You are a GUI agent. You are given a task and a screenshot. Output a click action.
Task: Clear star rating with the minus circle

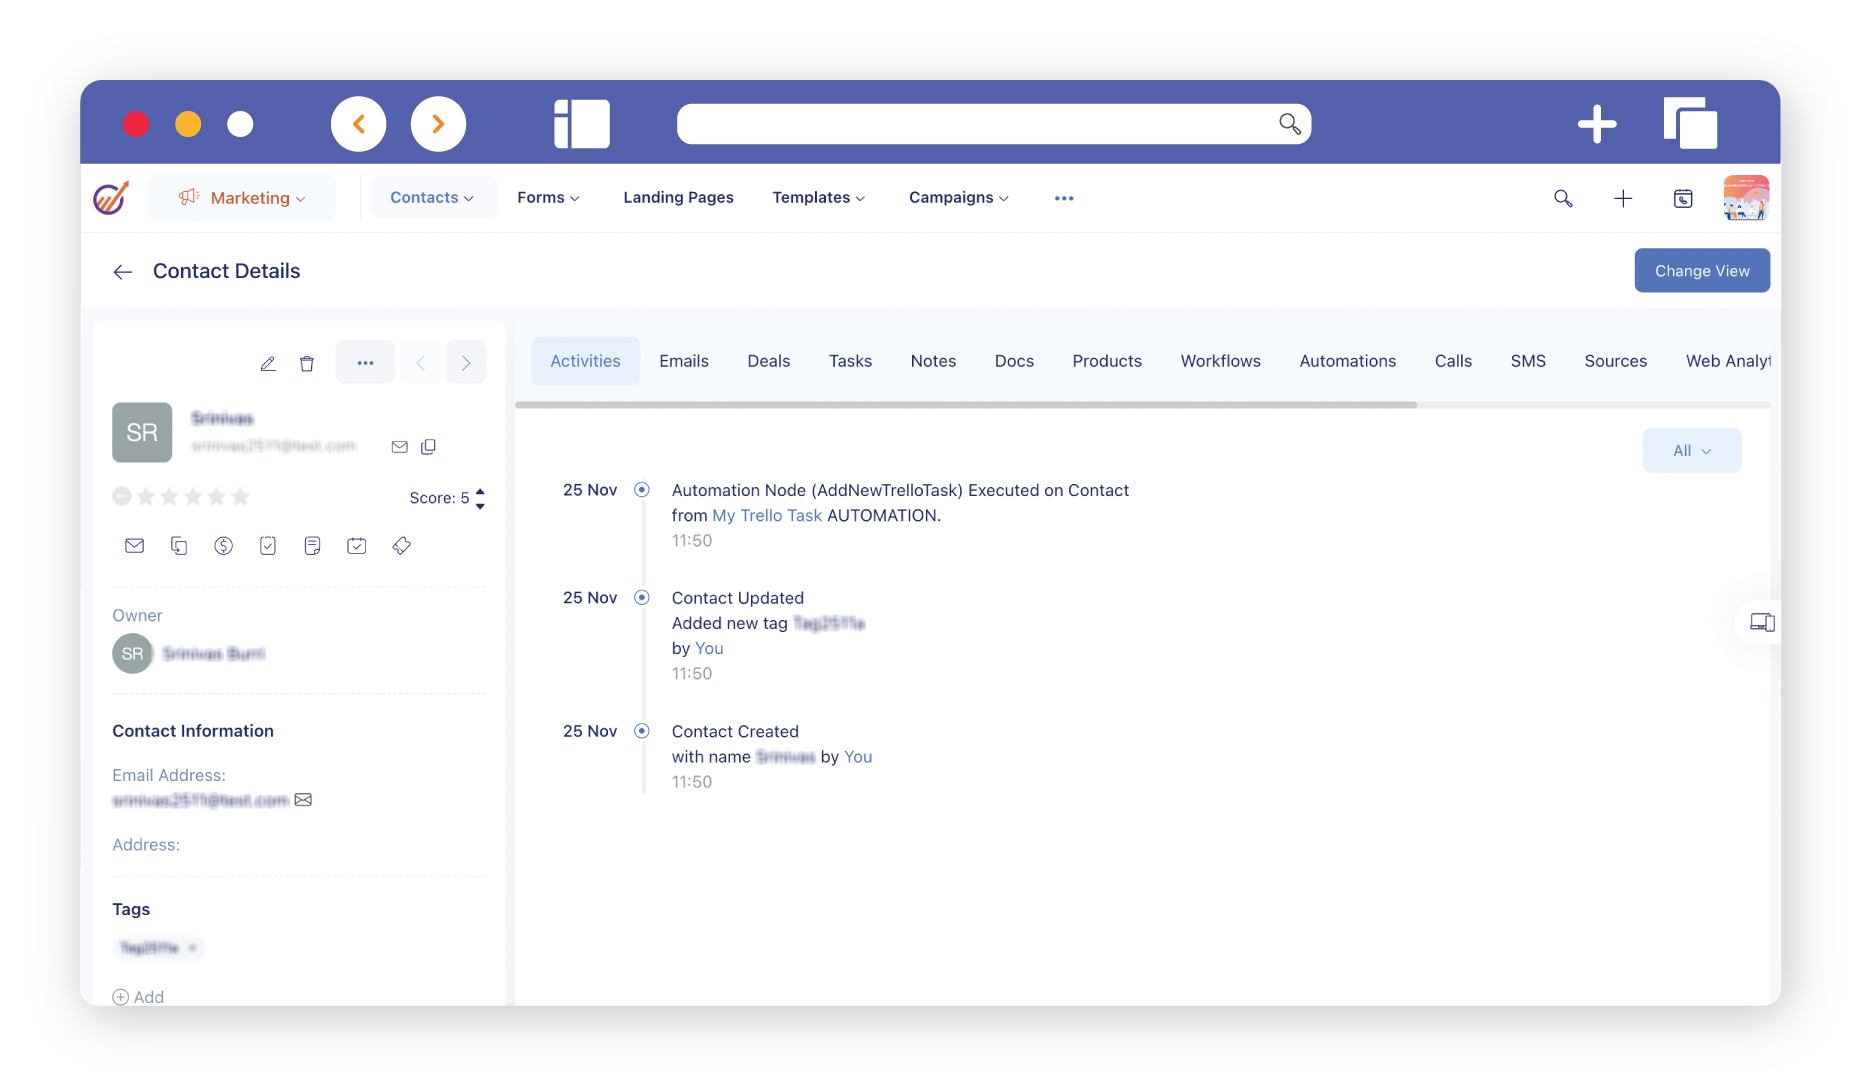[121, 496]
